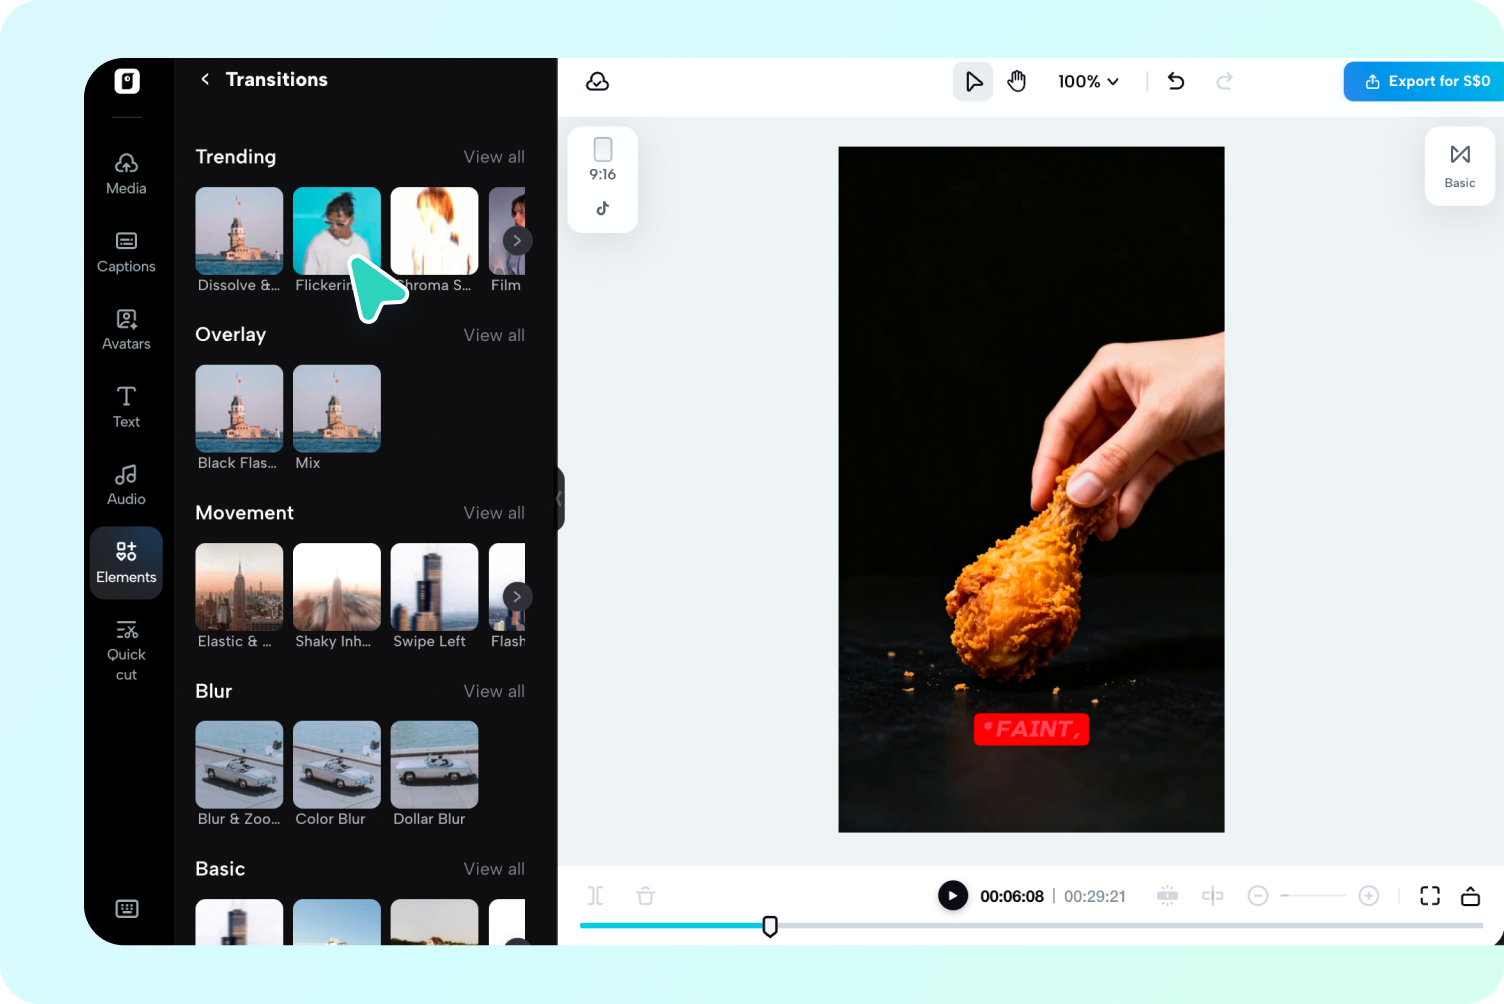
Task: Open the Text panel
Action: coord(126,407)
